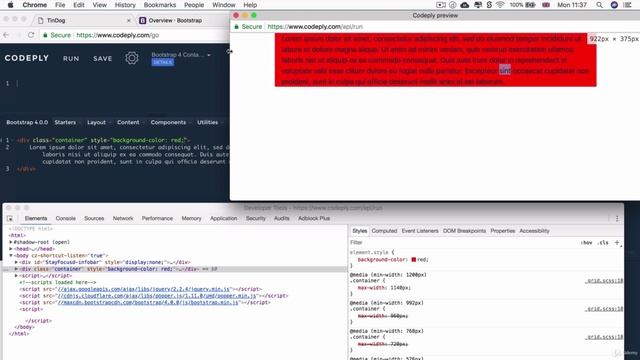
Task: Open the View menu
Action: (x=99, y=5)
